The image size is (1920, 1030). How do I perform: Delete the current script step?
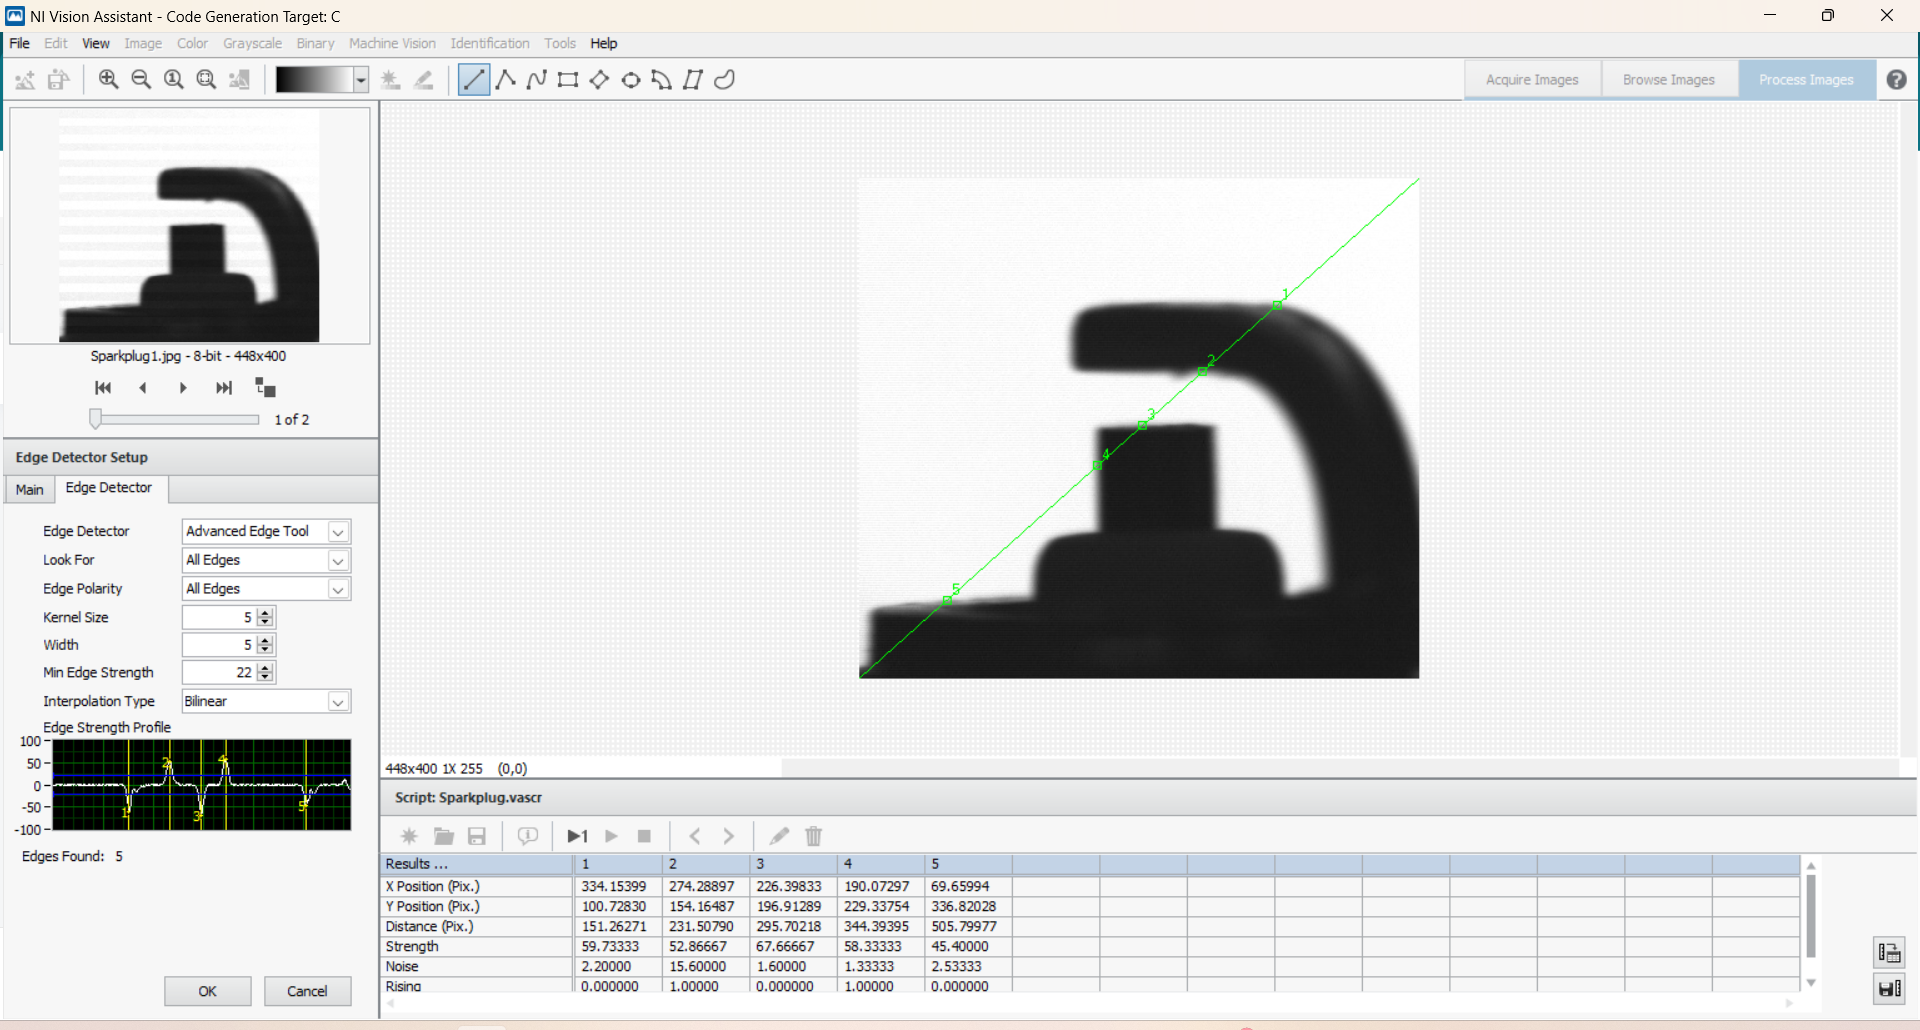[813, 836]
